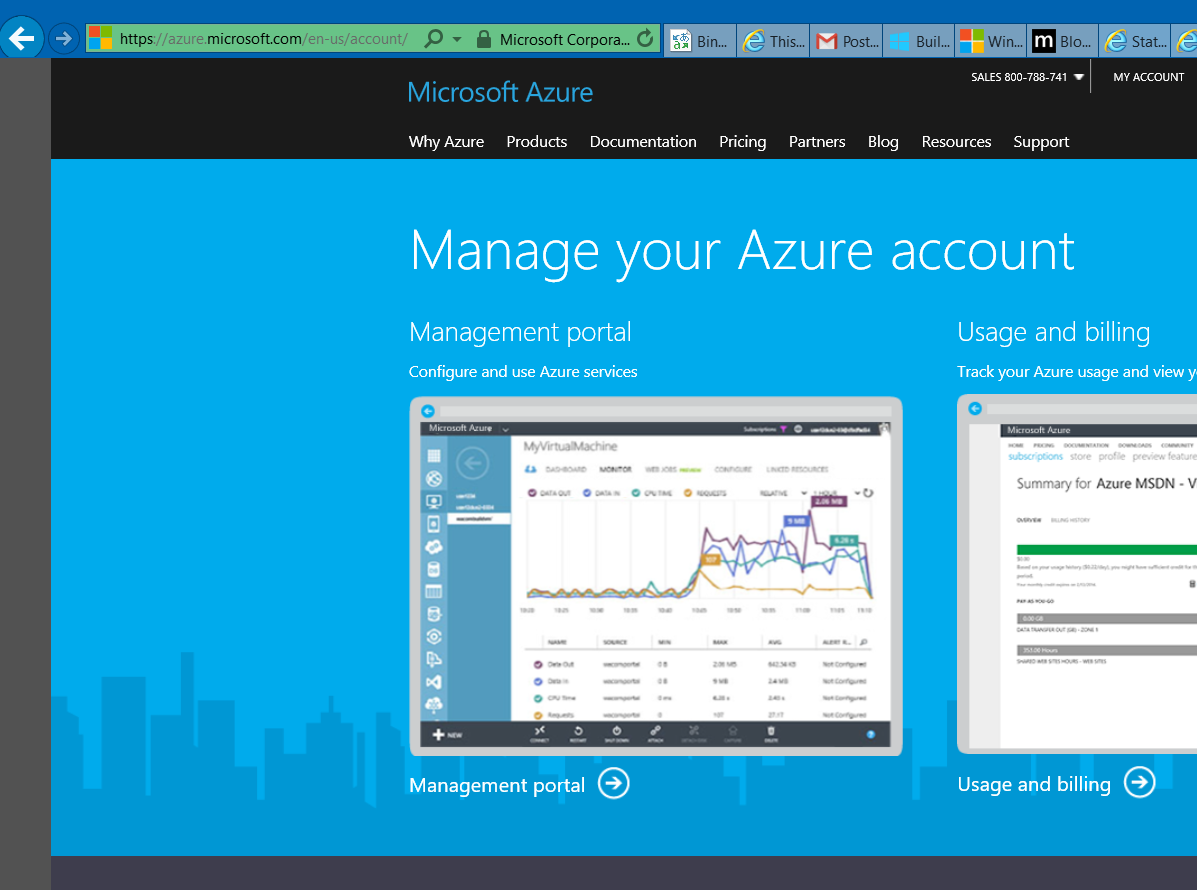Click the Management portal screenshot thumbnail
The image size is (1197, 890).
(x=656, y=575)
